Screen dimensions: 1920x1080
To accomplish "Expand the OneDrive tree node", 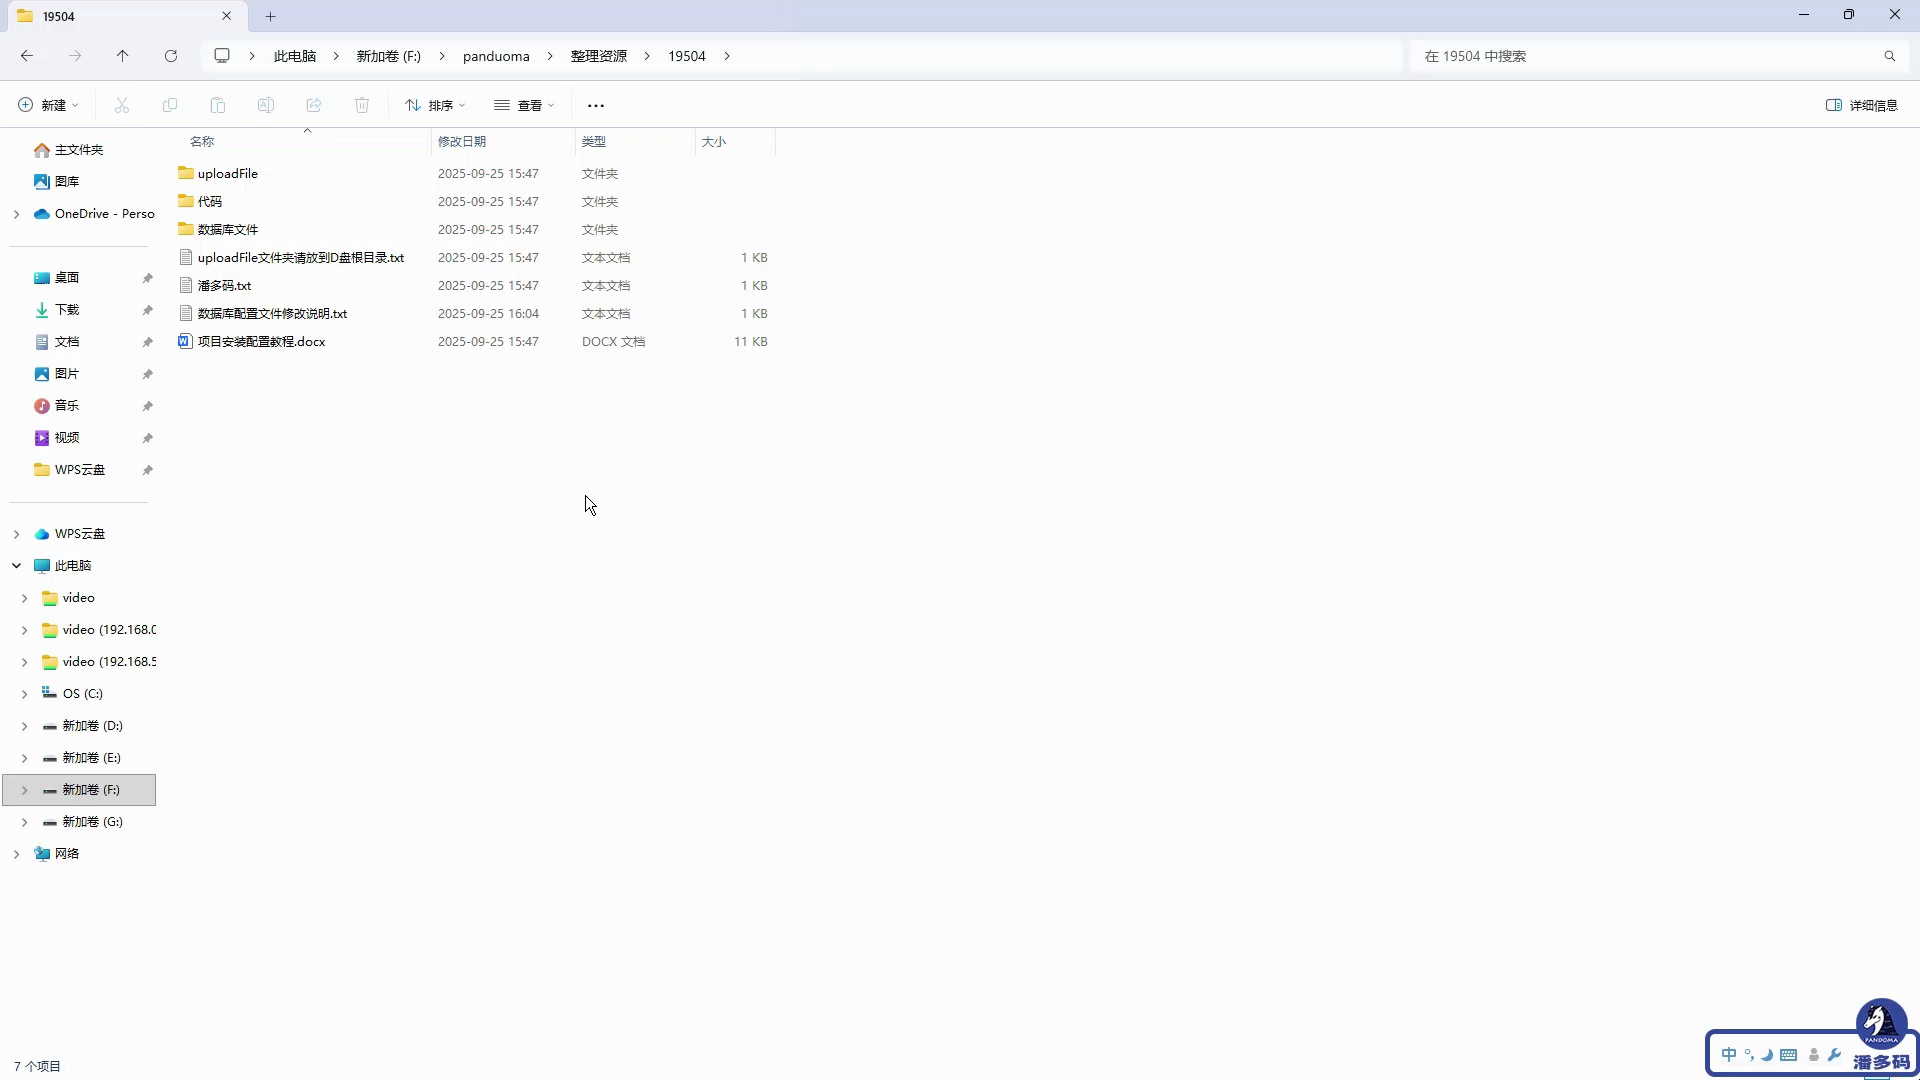I will coord(17,214).
